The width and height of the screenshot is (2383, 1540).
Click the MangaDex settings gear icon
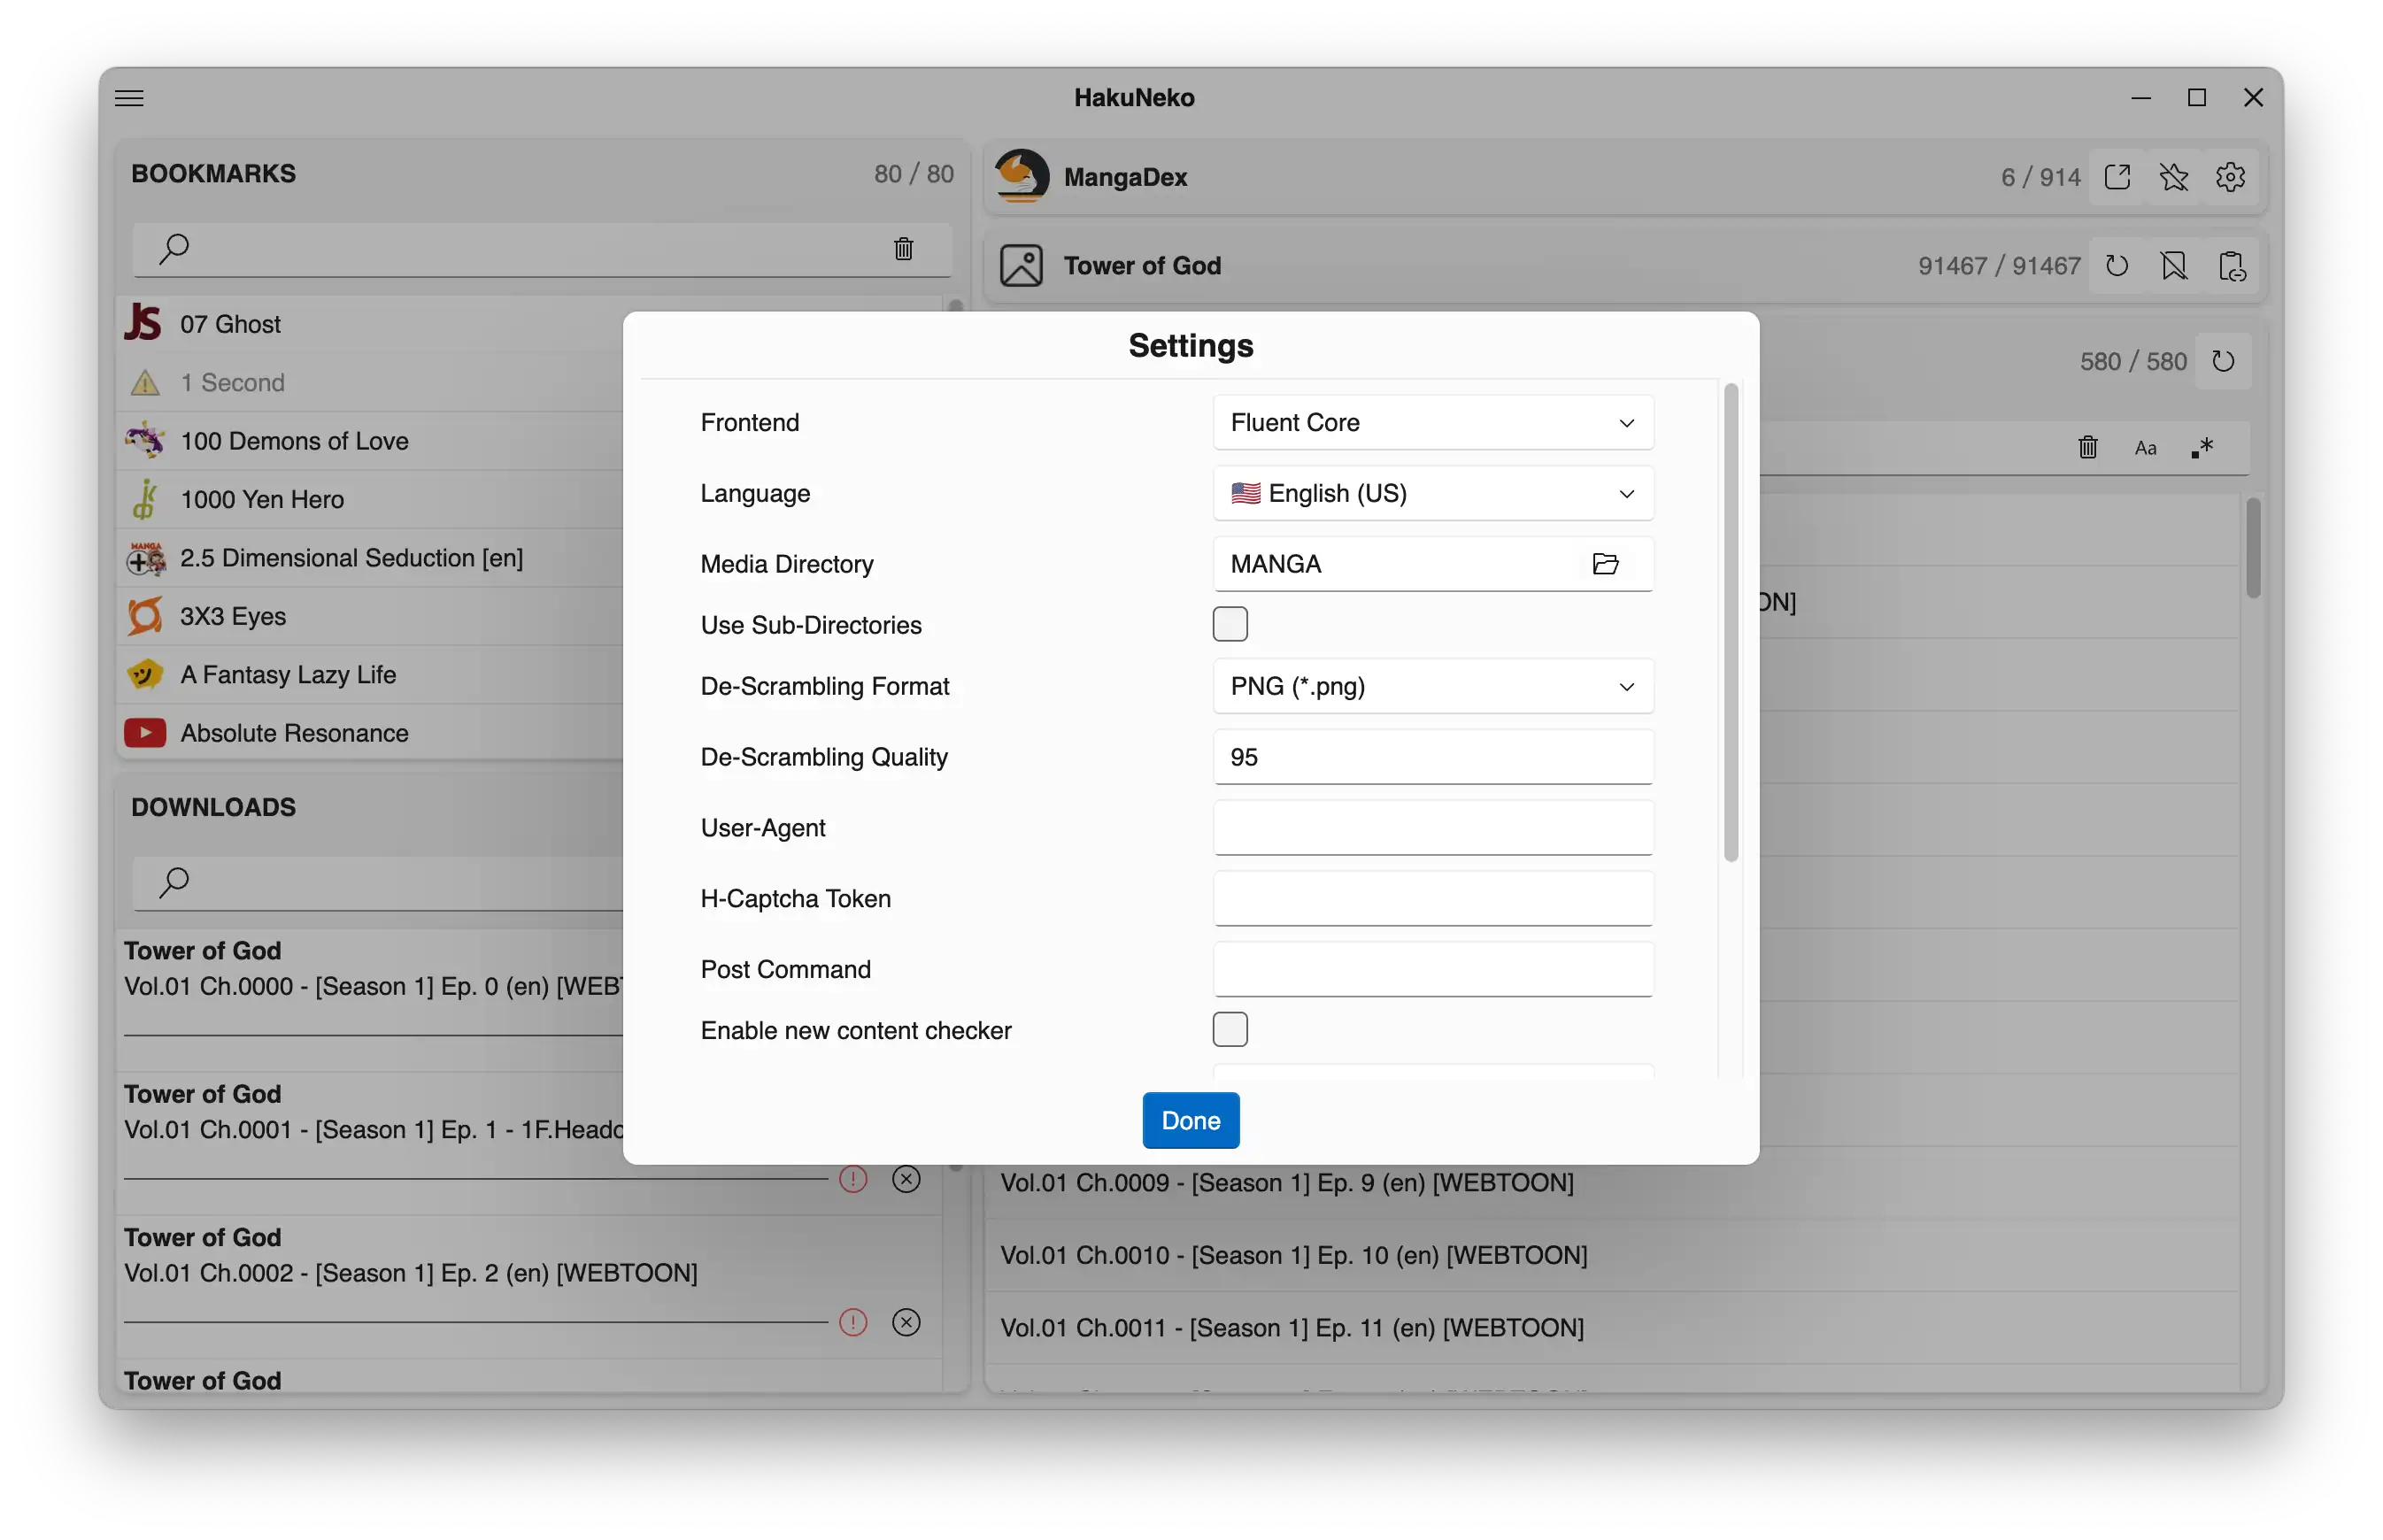coord(2230,177)
